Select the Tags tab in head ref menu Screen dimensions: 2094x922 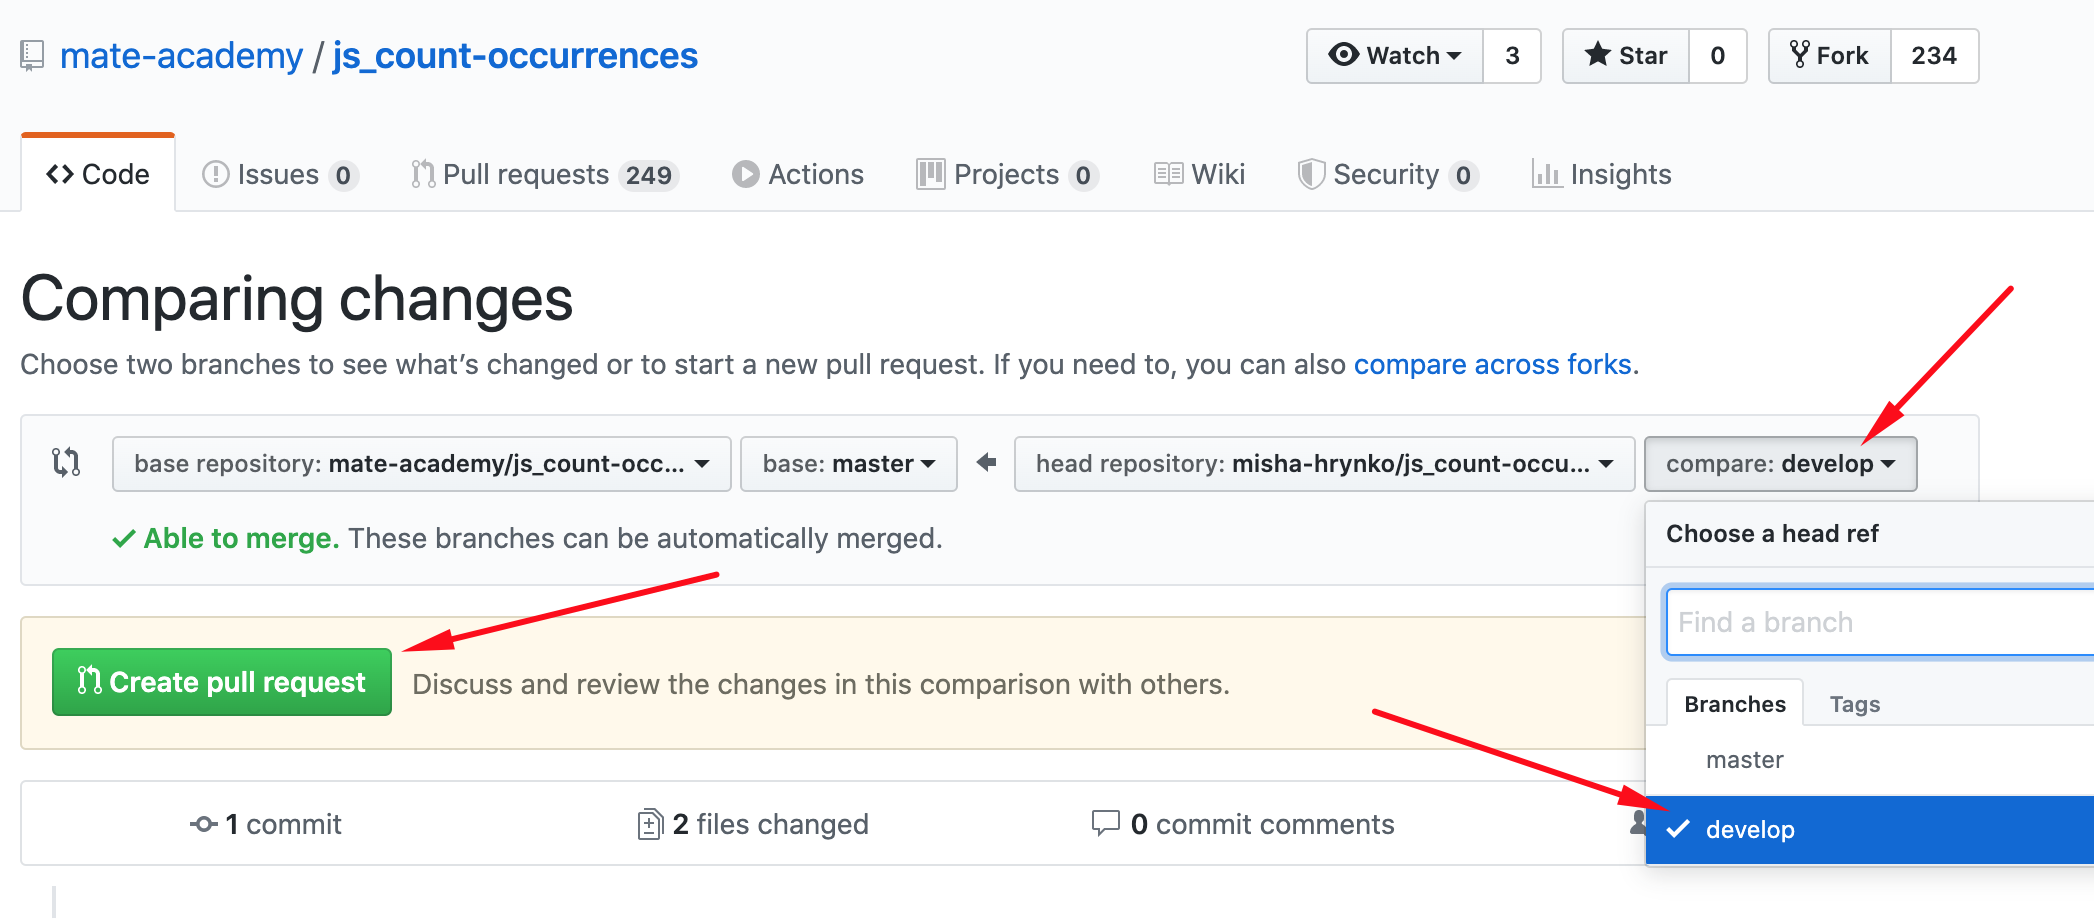click(1855, 704)
